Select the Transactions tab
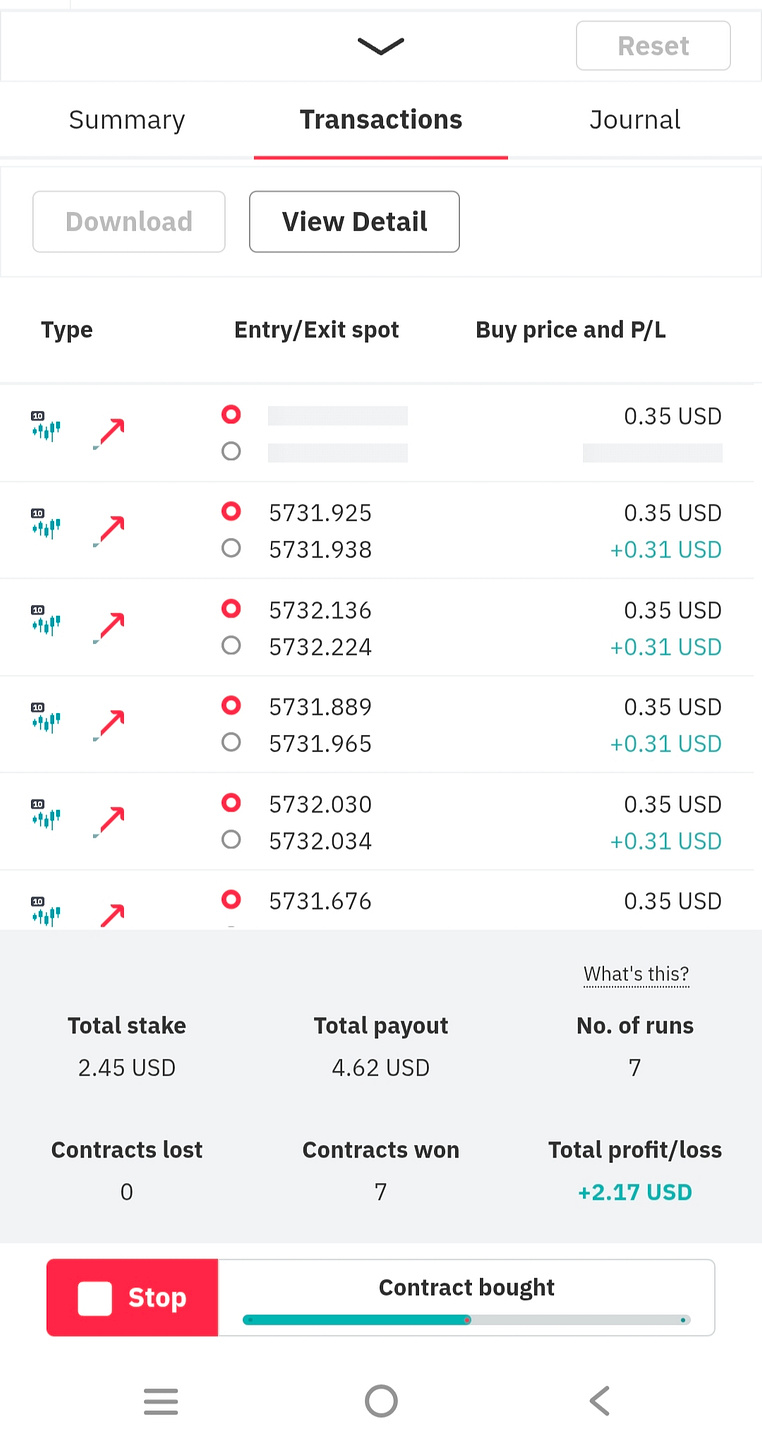This screenshot has width=762, height=1440. [381, 120]
